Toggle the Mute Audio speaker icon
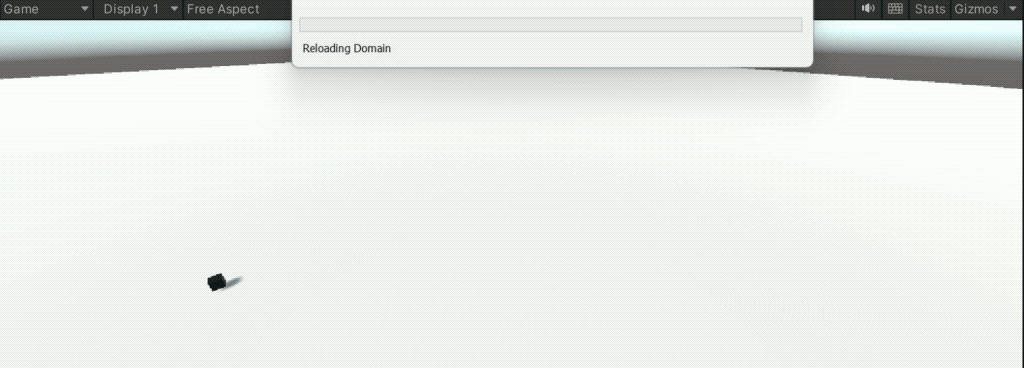 point(868,8)
